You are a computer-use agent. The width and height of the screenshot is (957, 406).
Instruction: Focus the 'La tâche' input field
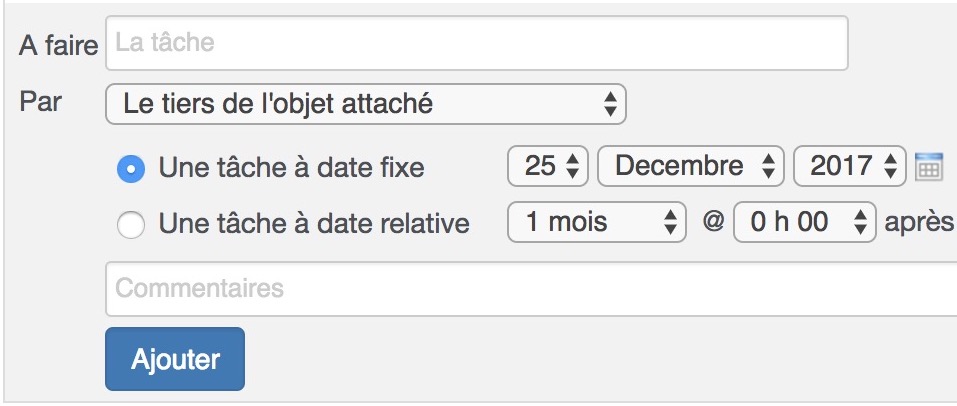click(477, 43)
